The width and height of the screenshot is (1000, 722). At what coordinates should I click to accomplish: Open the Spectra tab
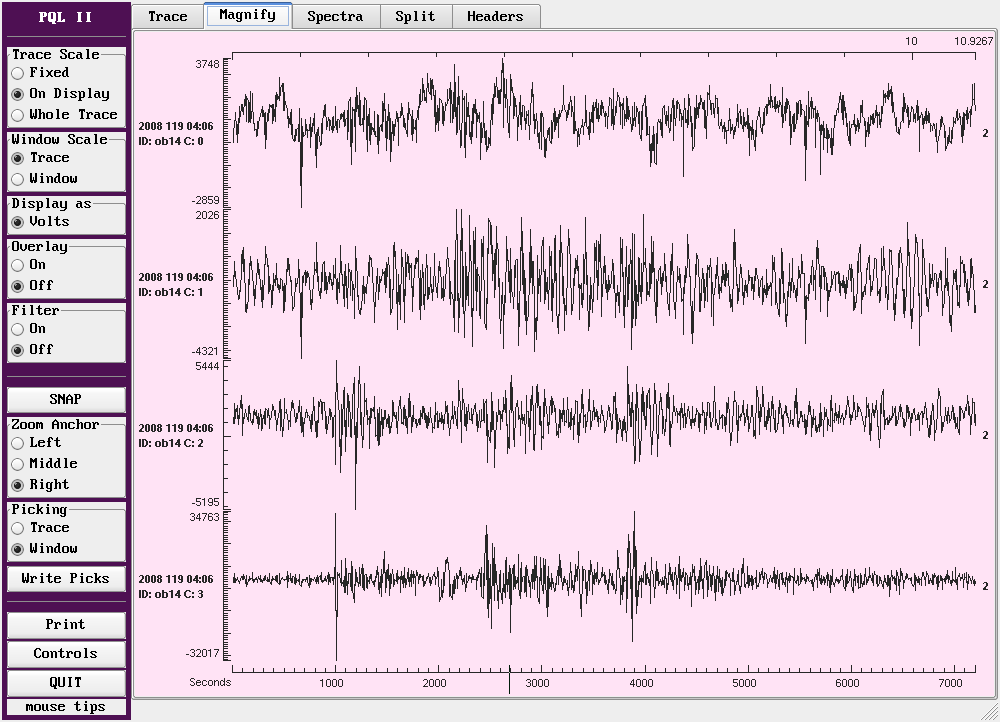pyautogui.click(x=335, y=16)
